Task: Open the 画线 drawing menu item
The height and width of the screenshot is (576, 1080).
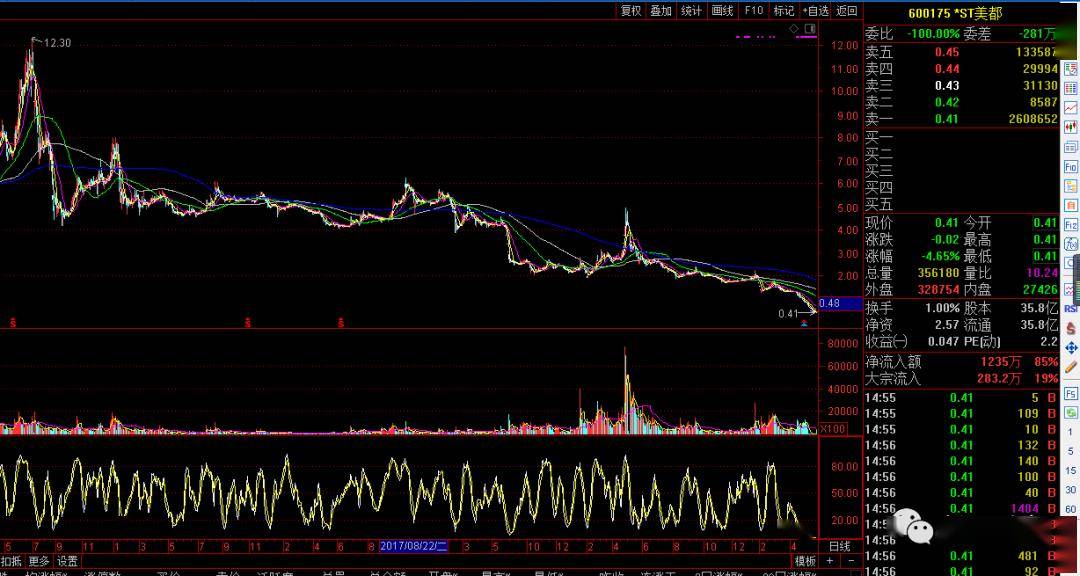Action: coord(722,11)
